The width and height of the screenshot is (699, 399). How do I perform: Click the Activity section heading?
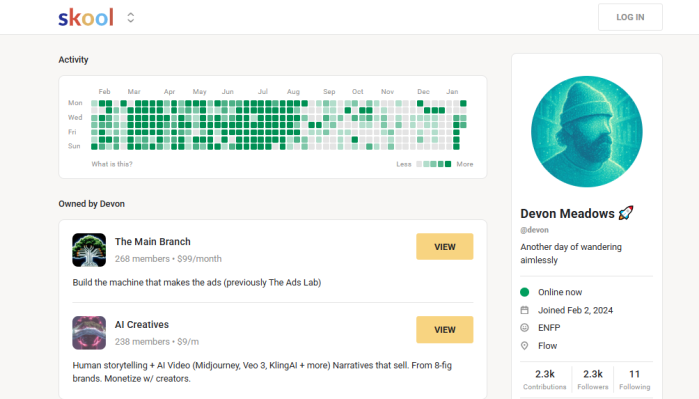pos(73,60)
